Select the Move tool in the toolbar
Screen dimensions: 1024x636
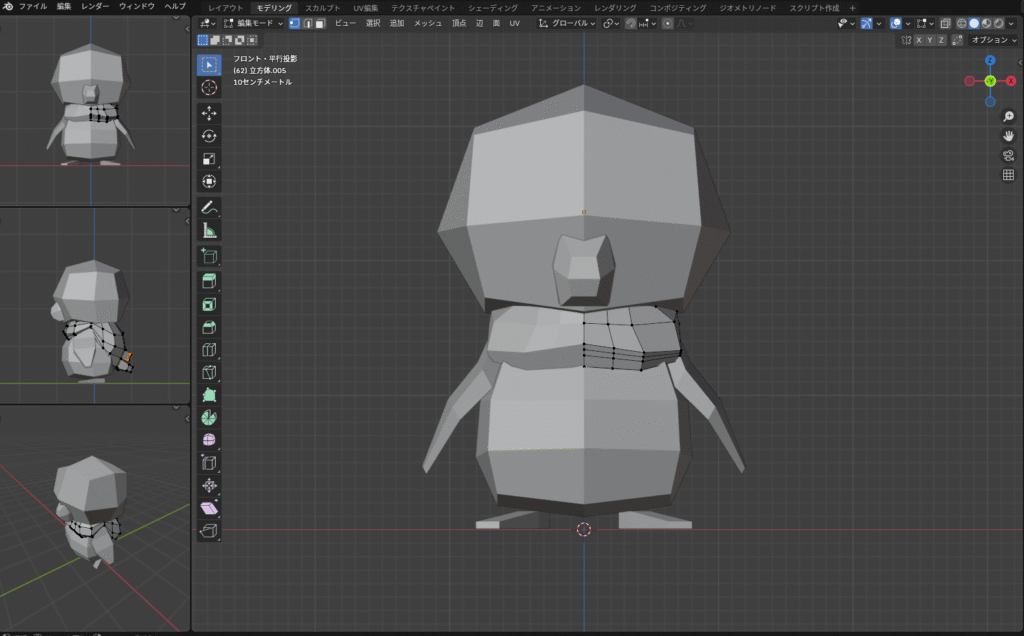tap(209, 113)
